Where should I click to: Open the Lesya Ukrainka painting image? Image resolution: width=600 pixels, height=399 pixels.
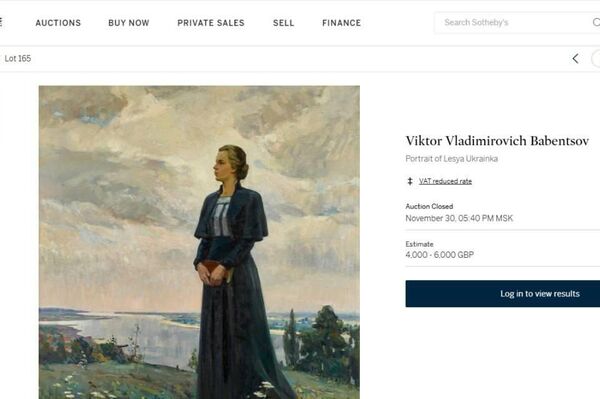click(199, 242)
